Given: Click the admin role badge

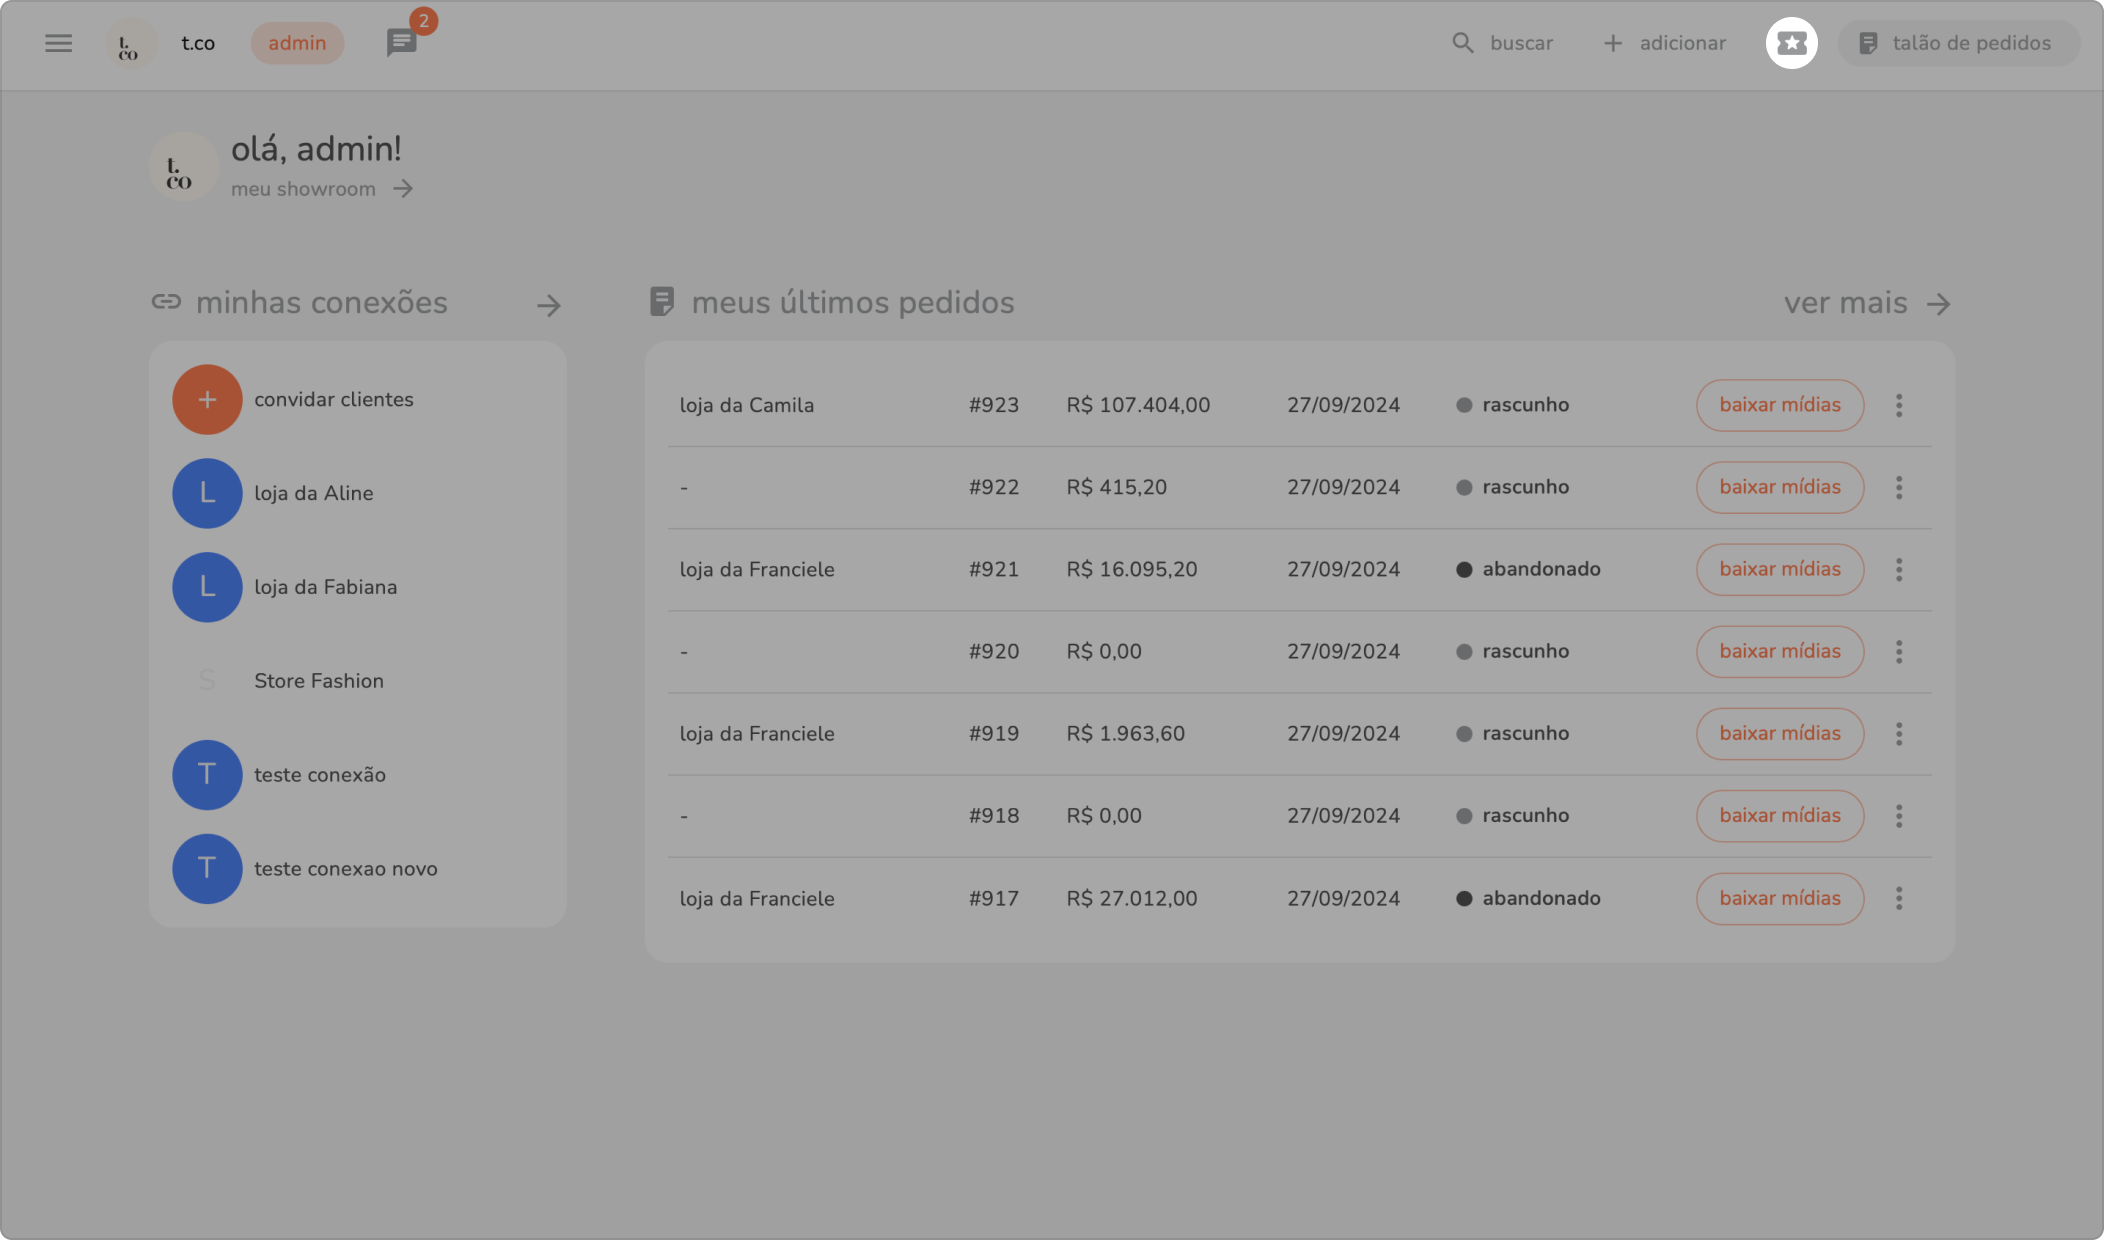Looking at the screenshot, I should (x=297, y=43).
